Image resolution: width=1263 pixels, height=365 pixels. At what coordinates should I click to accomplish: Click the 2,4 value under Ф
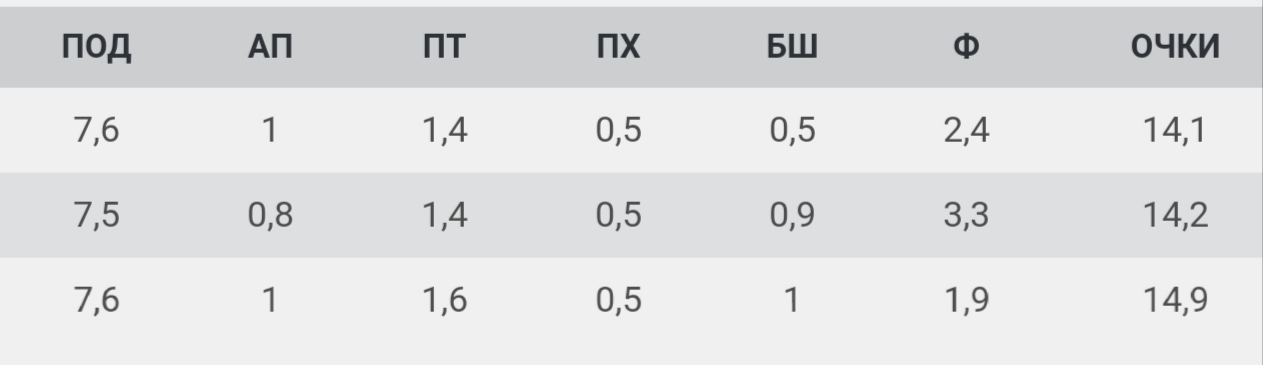(966, 131)
